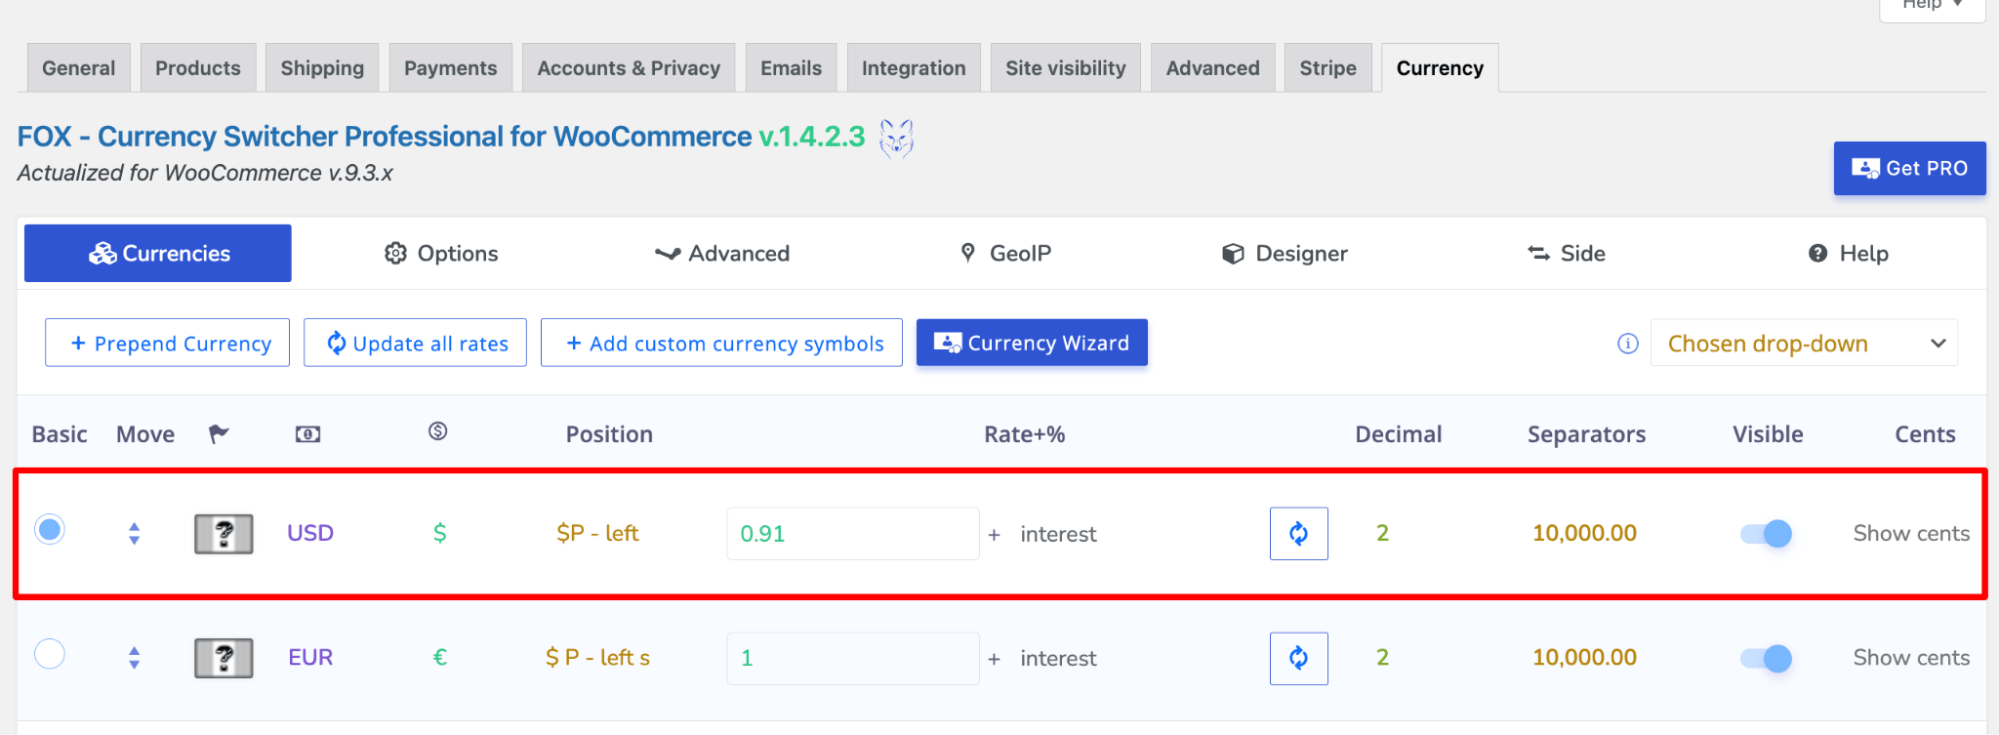Select EUR as the basic currency
1999x735 pixels.
click(50, 654)
